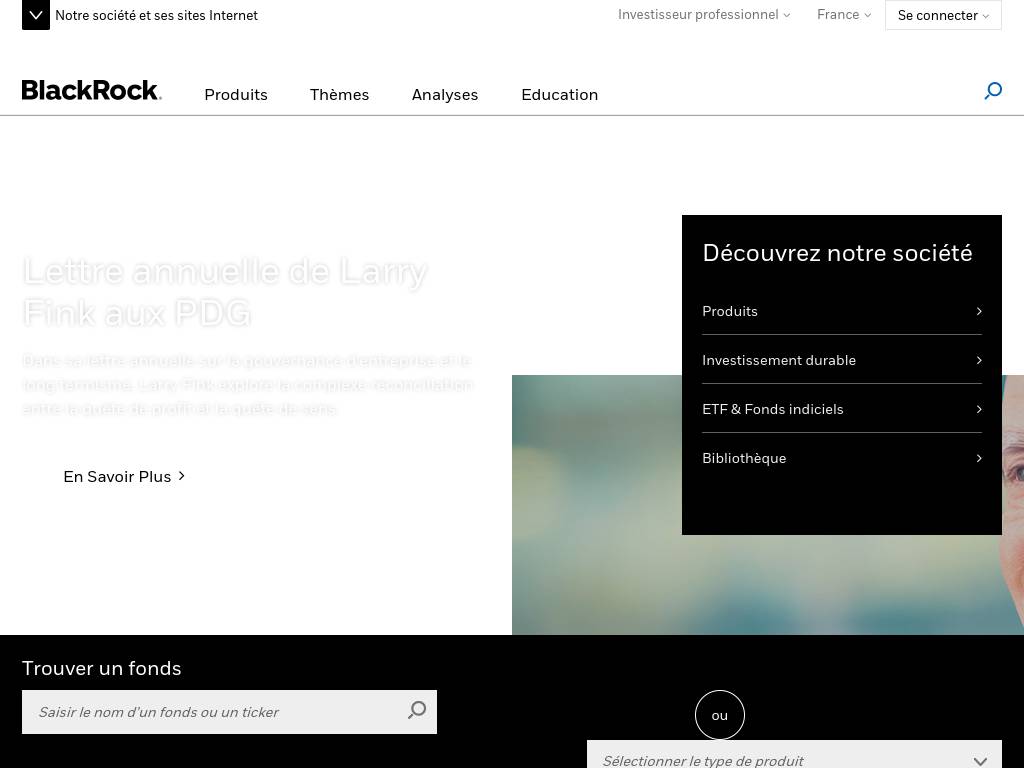The image size is (1024, 768).
Task: Click the chevron beside Bibliothèque
Action: point(979,458)
